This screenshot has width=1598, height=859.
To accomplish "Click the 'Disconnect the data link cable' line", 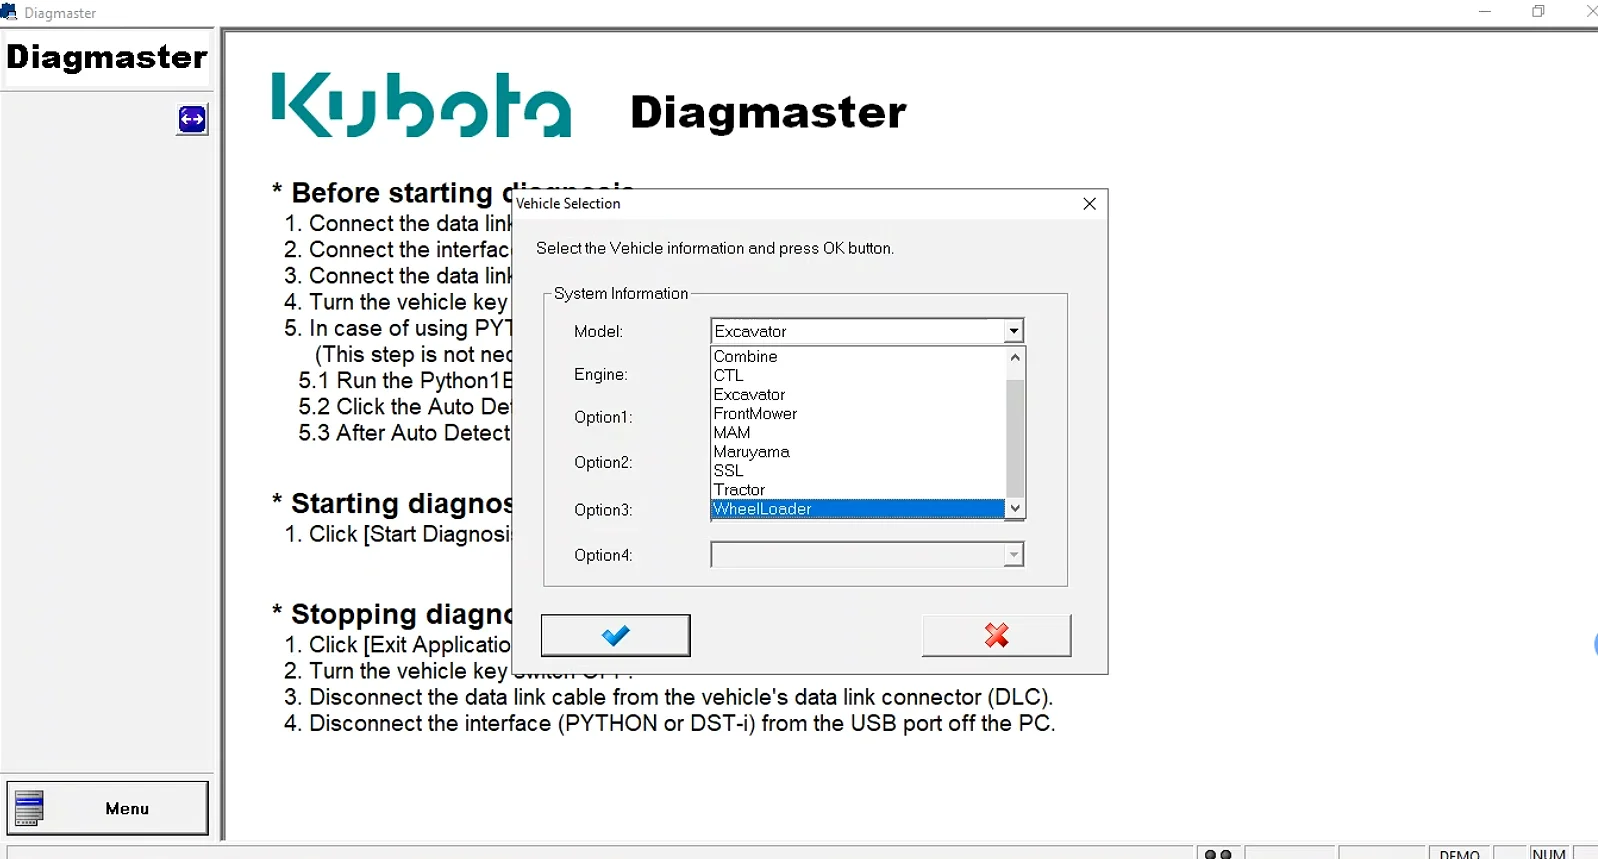I will [669, 697].
